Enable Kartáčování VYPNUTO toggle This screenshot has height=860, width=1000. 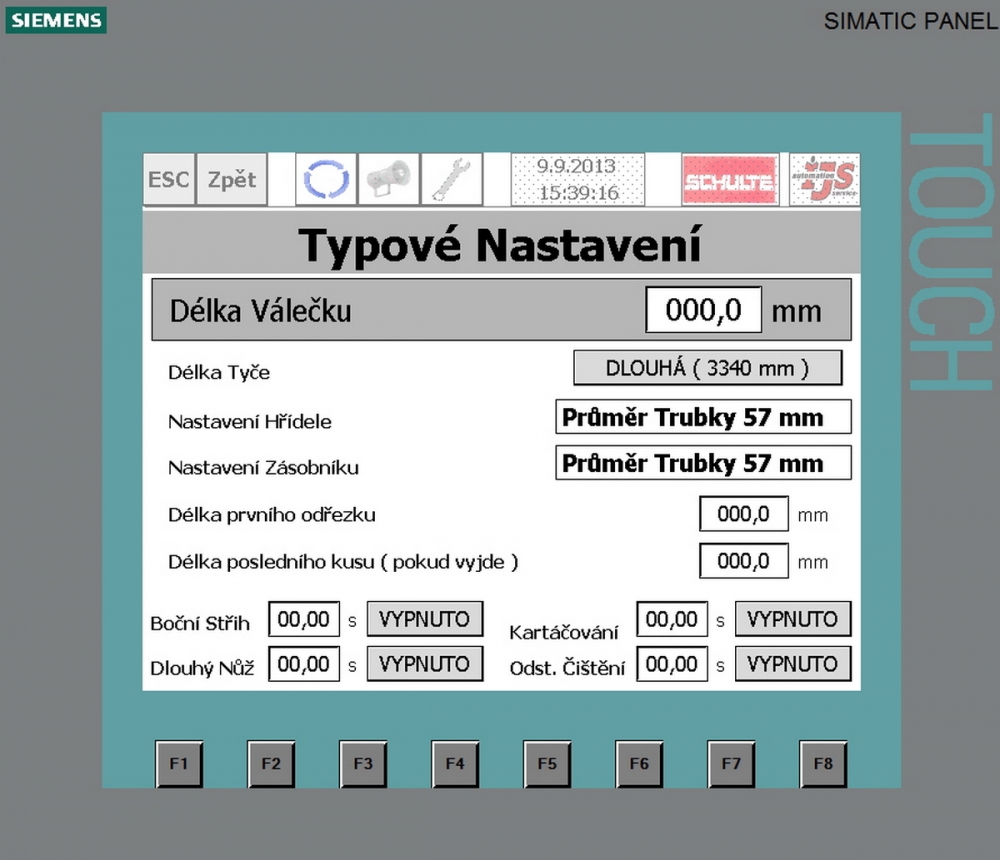792,619
